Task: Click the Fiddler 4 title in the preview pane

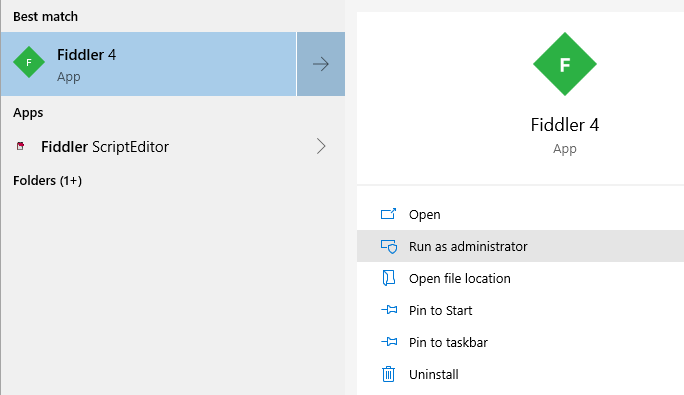Action: pos(564,125)
